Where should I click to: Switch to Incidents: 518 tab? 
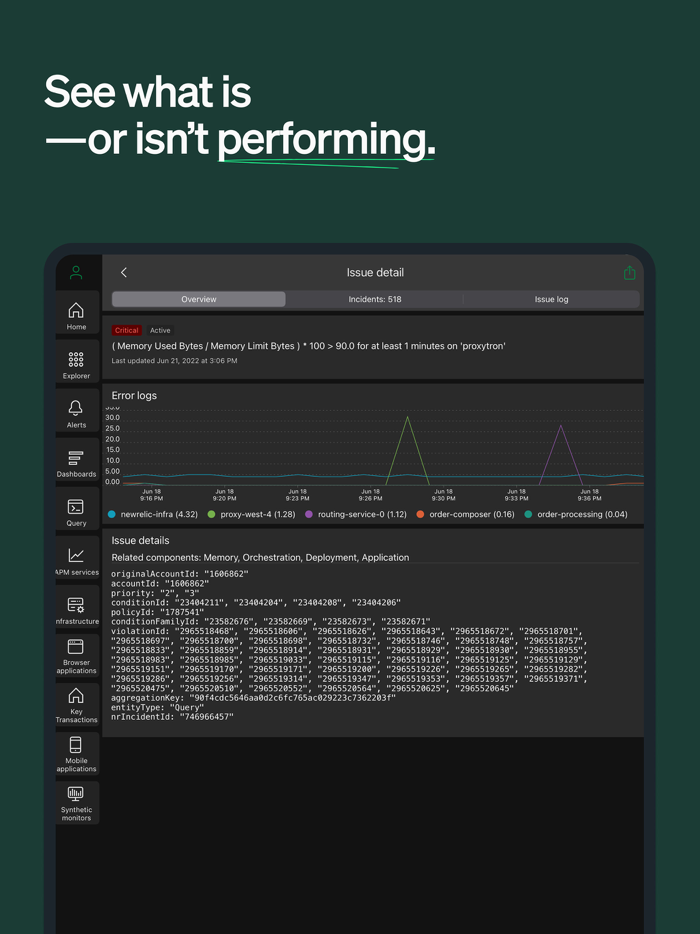tap(375, 299)
